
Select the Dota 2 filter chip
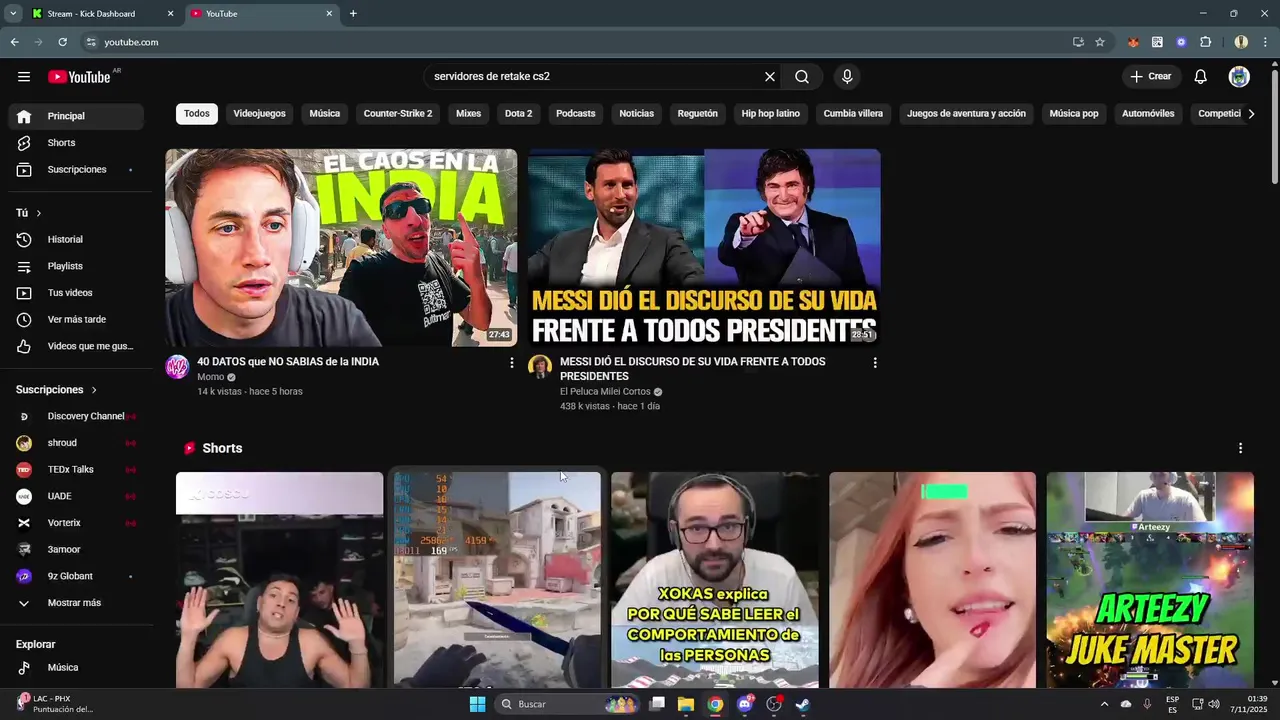coord(519,114)
